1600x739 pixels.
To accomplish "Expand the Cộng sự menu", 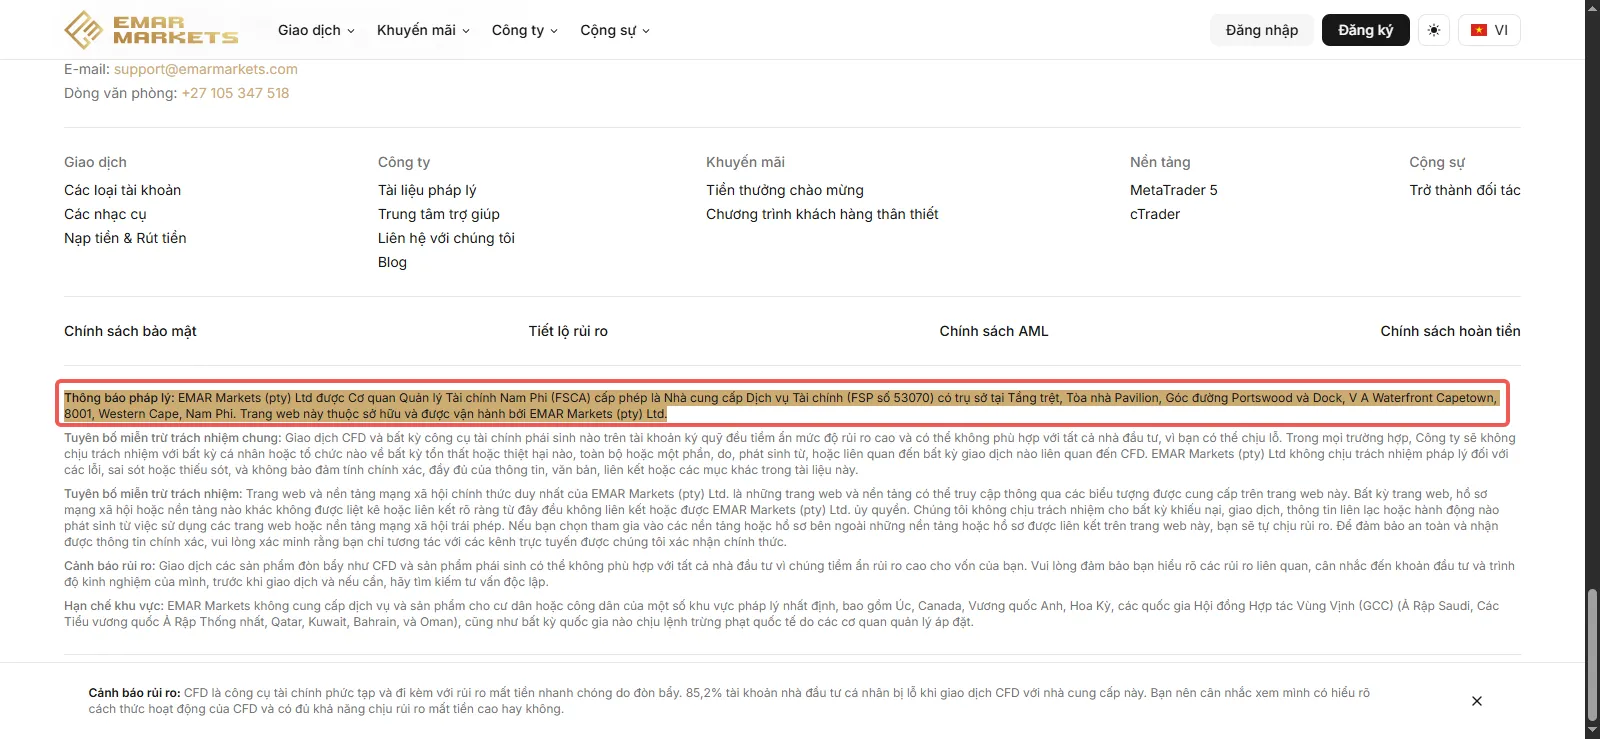I will click(x=615, y=30).
